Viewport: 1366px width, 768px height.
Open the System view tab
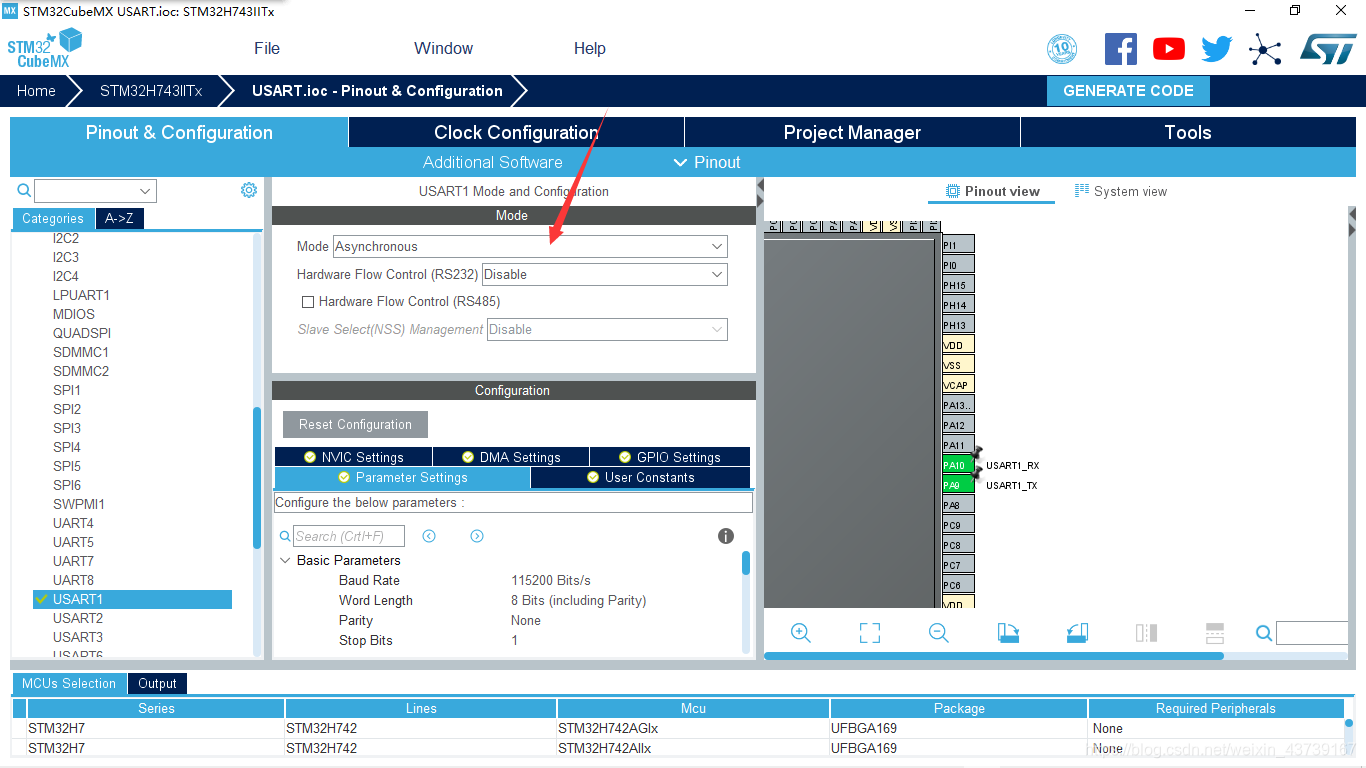pyautogui.click(x=1120, y=191)
